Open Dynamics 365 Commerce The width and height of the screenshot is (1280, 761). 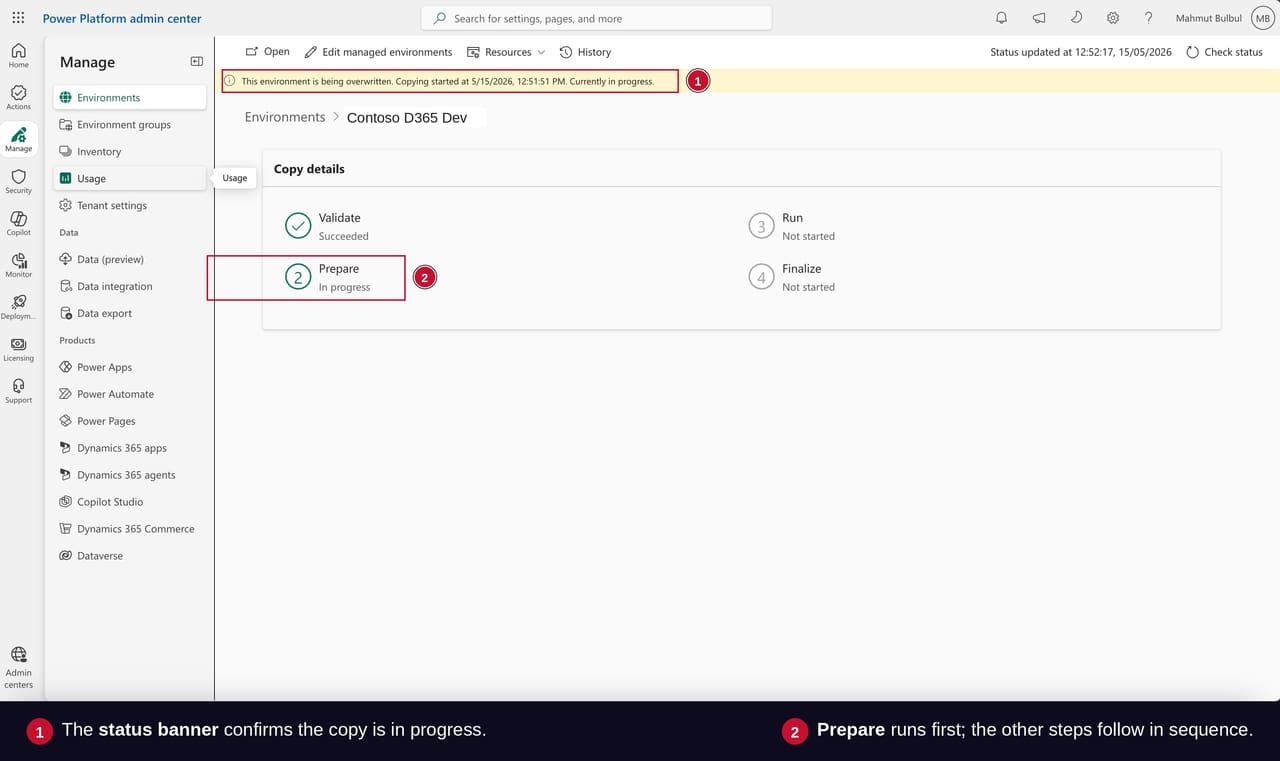coord(130,529)
